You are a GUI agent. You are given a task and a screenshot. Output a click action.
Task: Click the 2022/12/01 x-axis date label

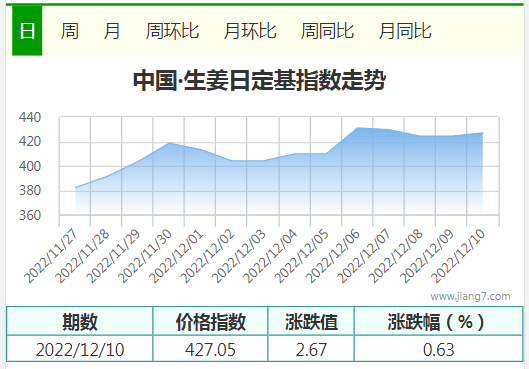[176, 256]
